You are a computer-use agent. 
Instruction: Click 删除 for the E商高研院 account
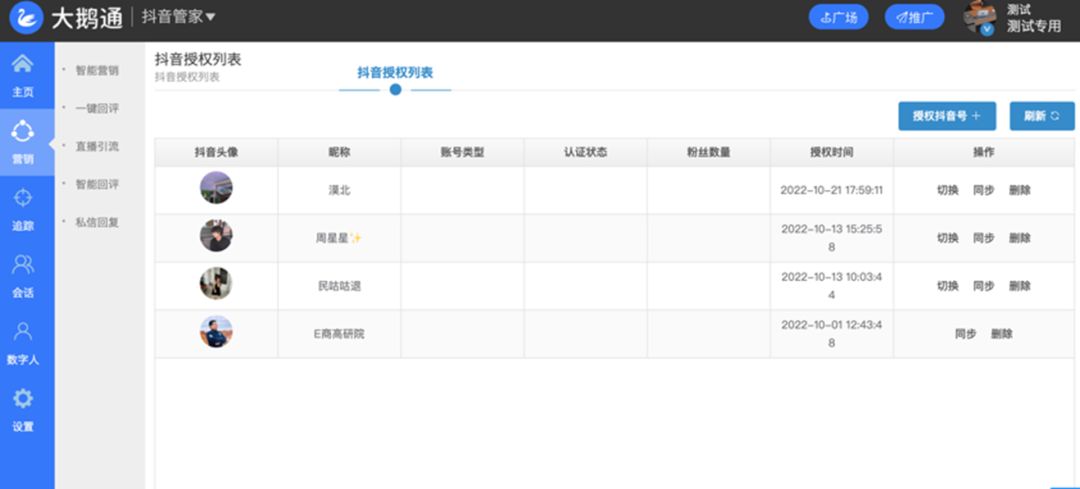point(1002,334)
